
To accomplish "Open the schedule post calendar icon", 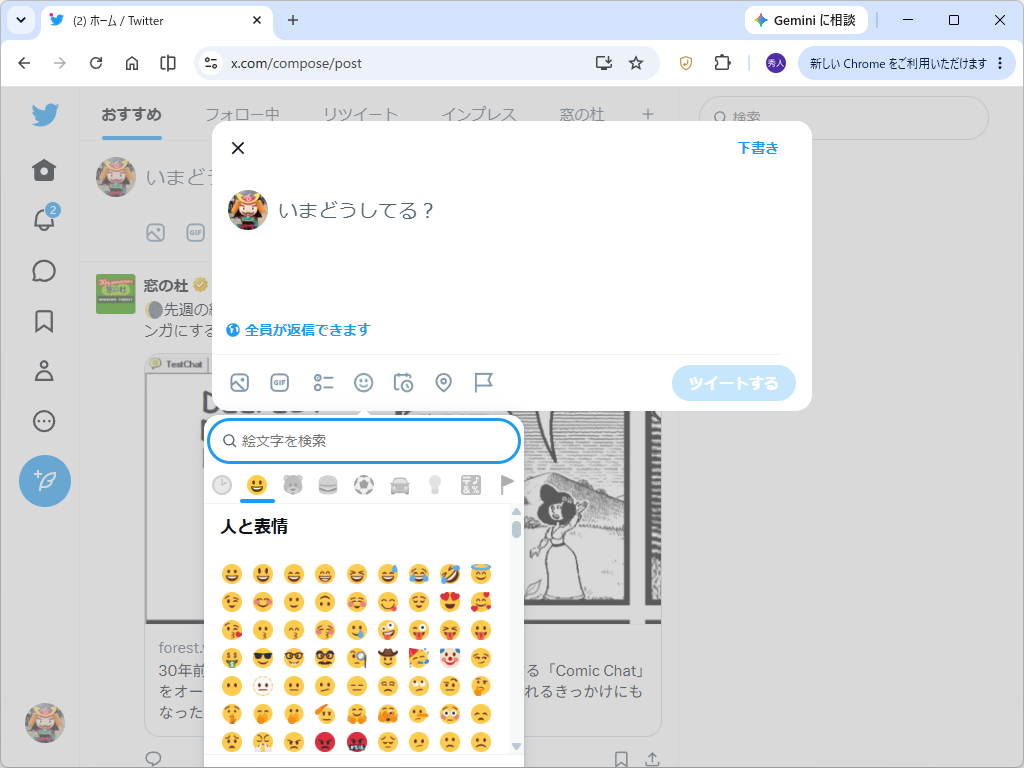I will click(x=403, y=383).
